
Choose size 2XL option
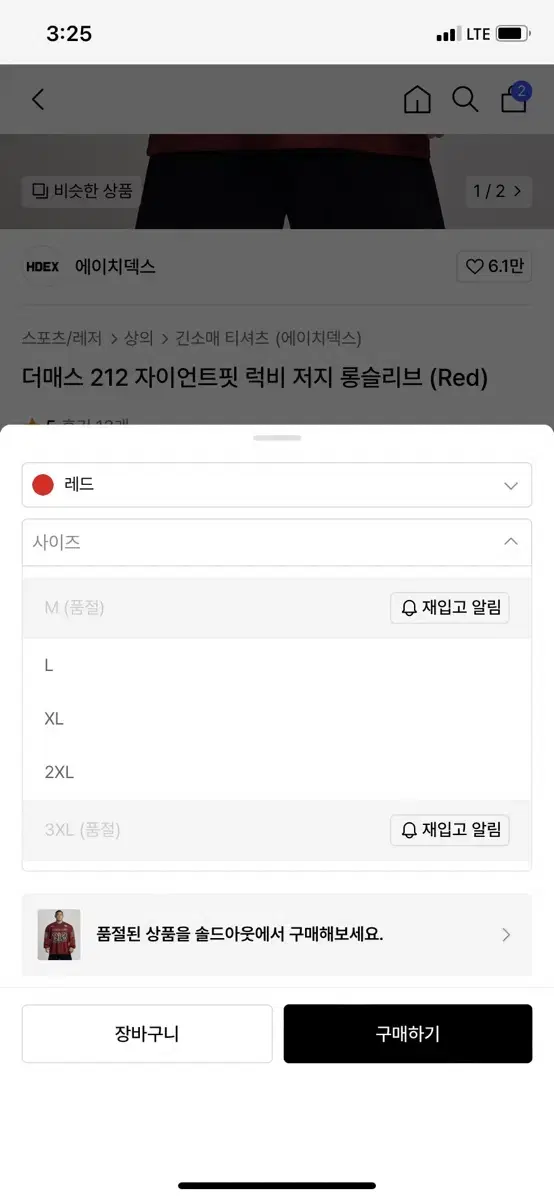point(277,773)
